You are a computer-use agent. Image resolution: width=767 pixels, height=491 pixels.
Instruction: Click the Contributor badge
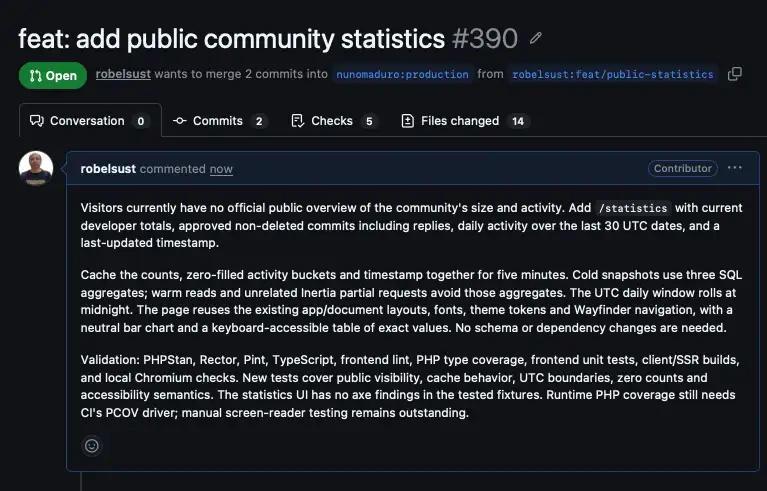coord(682,168)
